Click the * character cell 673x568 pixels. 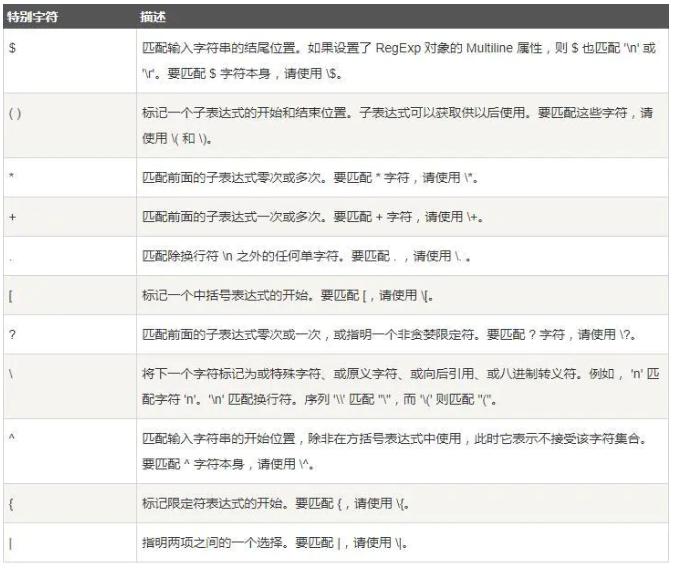(10, 175)
